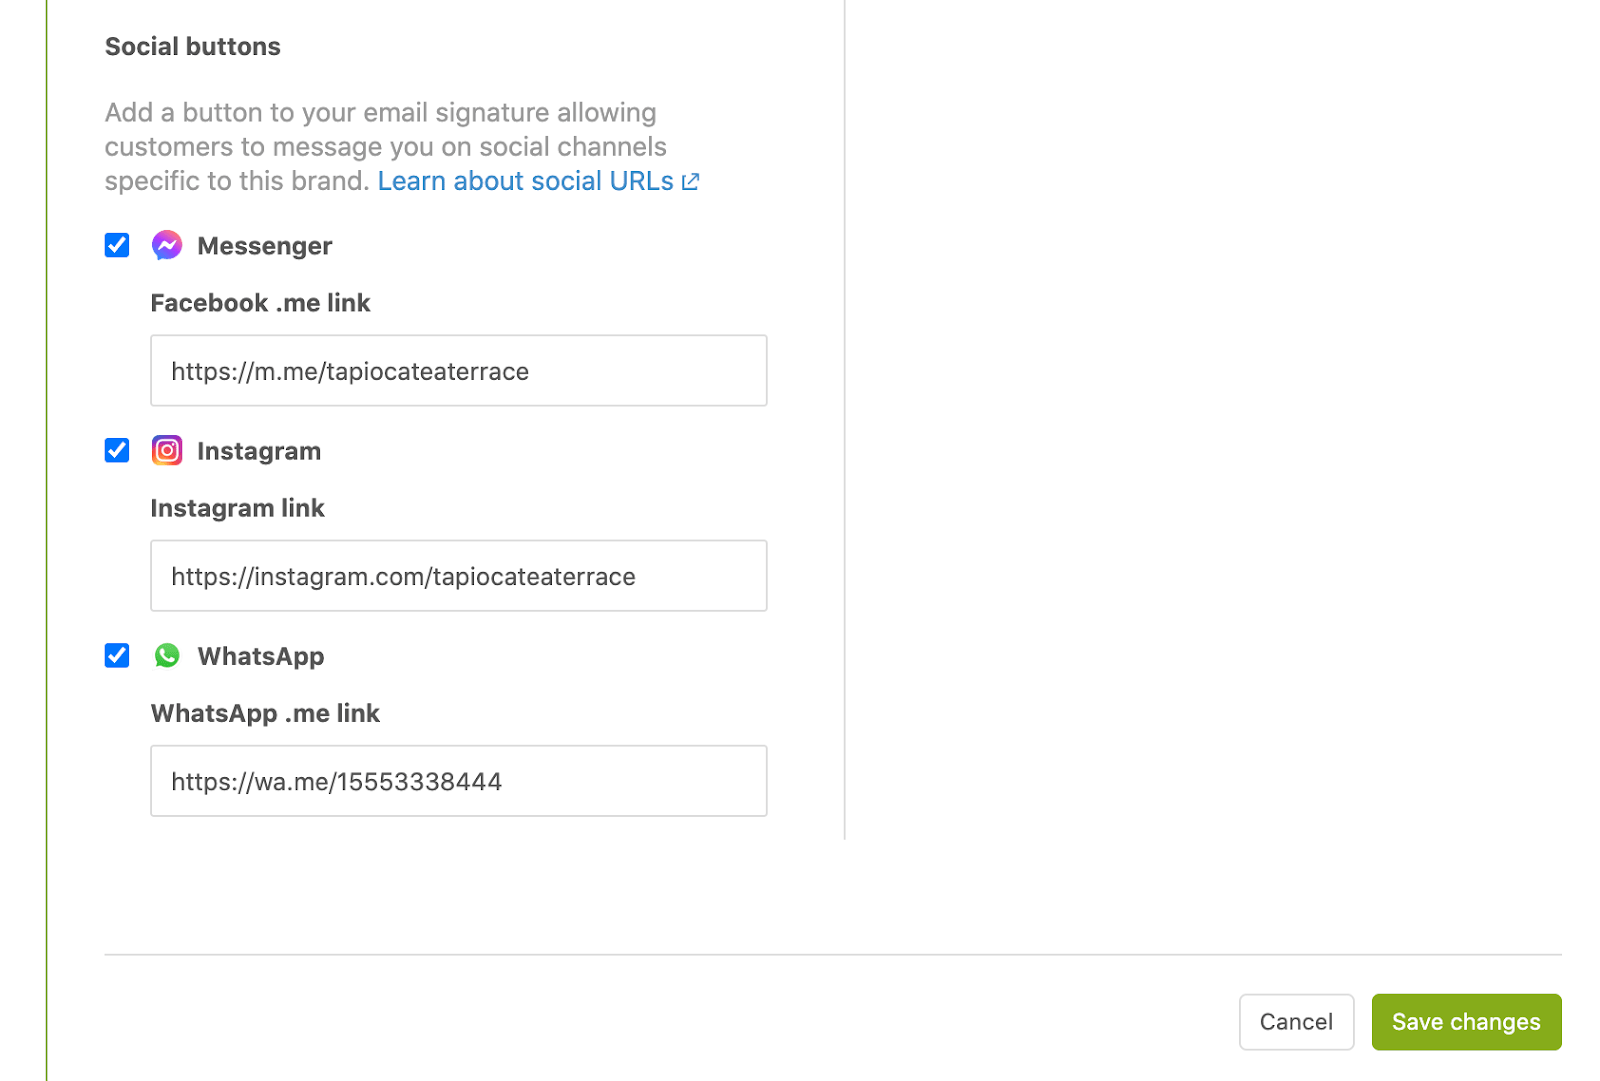Image resolution: width=1600 pixels, height=1081 pixels.
Task: Click the Messenger text label
Action: point(264,246)
